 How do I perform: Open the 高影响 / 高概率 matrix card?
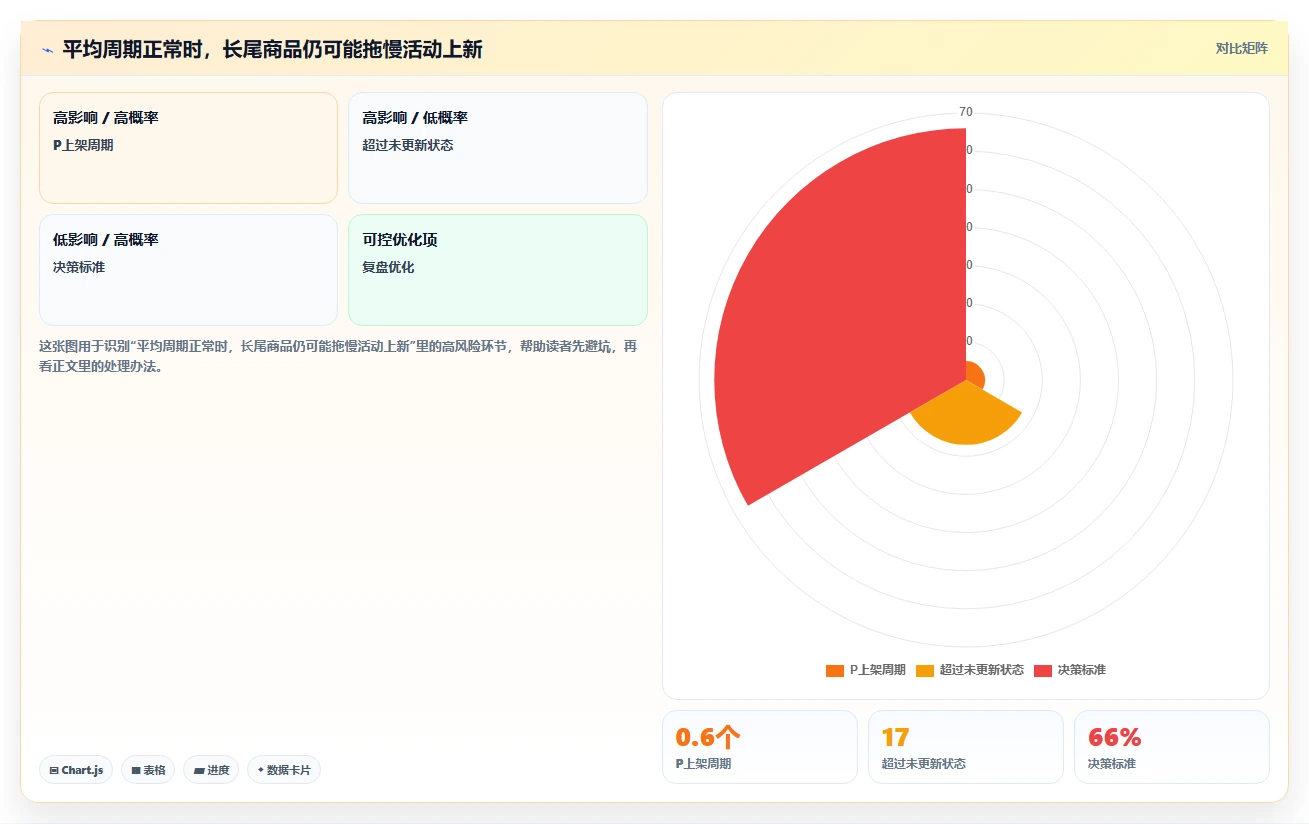[x=188, y=148]
